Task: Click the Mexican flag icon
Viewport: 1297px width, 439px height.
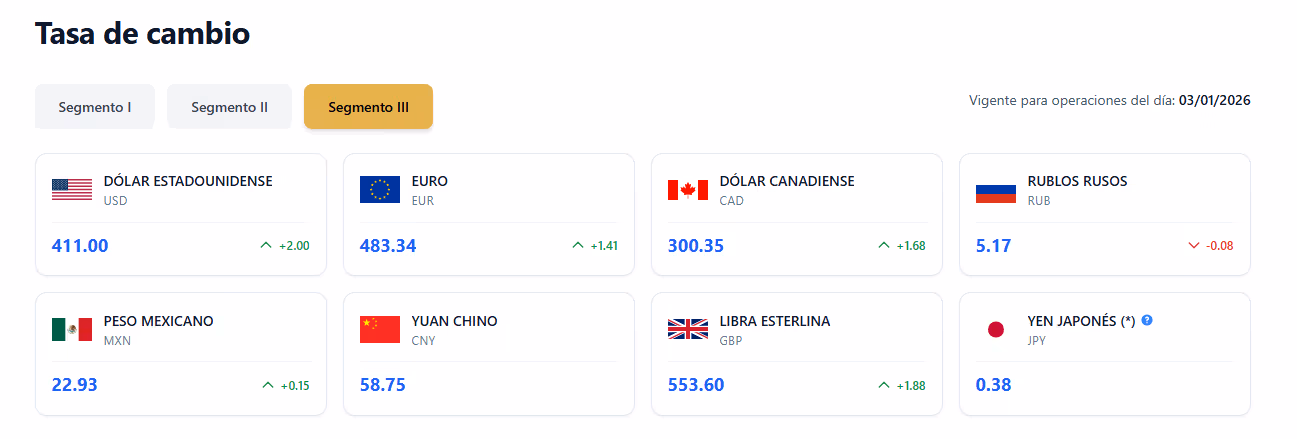Action: coord(72,329)
